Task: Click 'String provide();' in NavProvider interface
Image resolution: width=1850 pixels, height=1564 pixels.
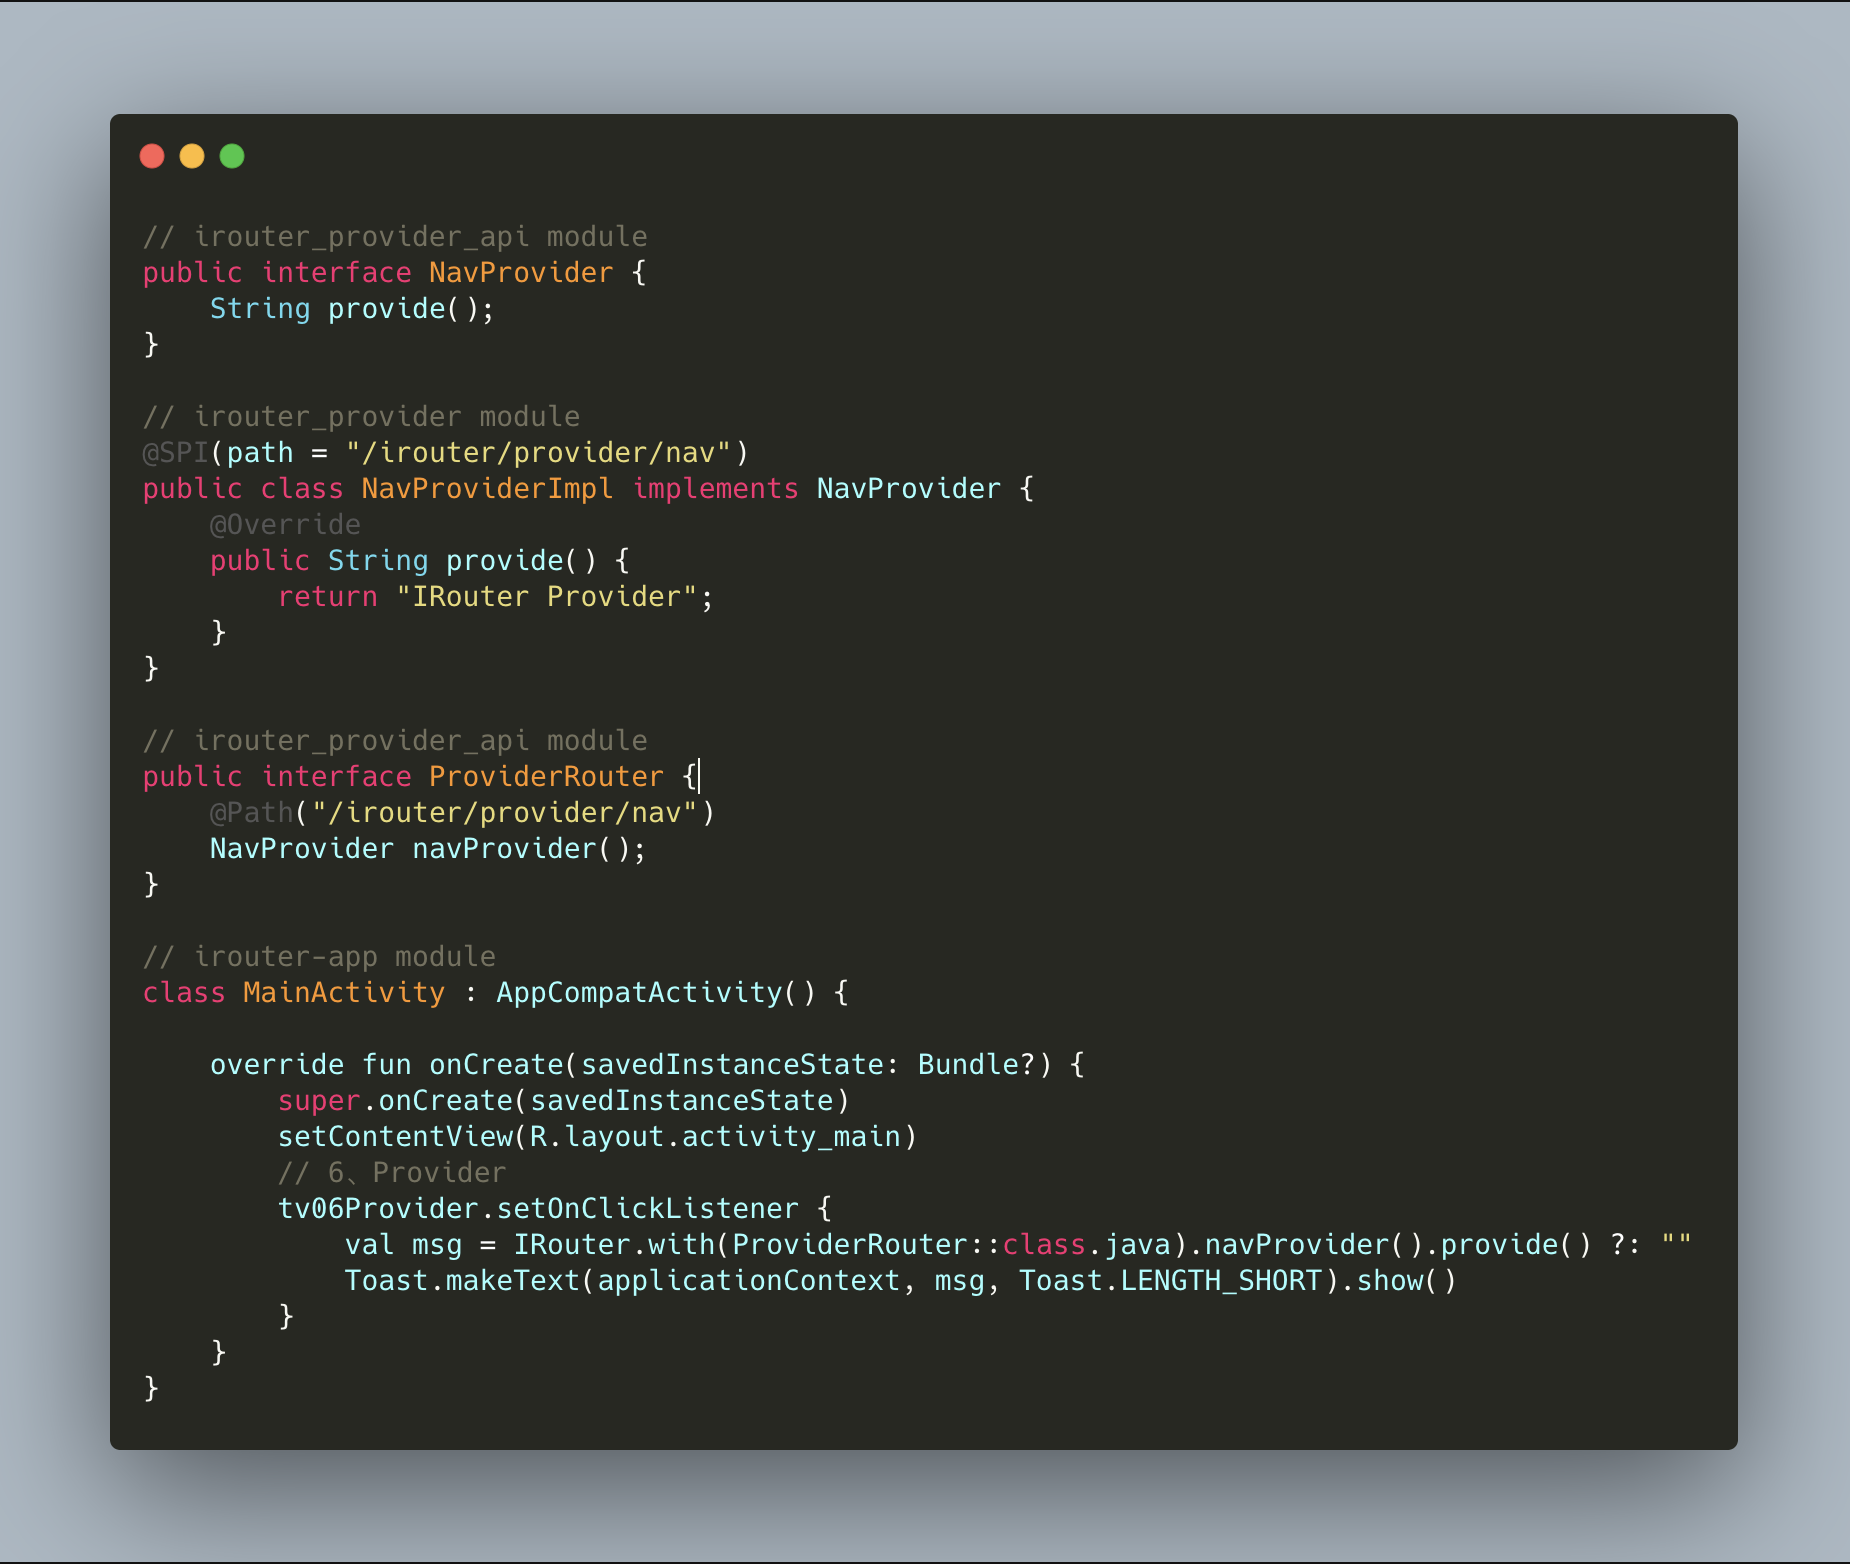Action: 352,309
